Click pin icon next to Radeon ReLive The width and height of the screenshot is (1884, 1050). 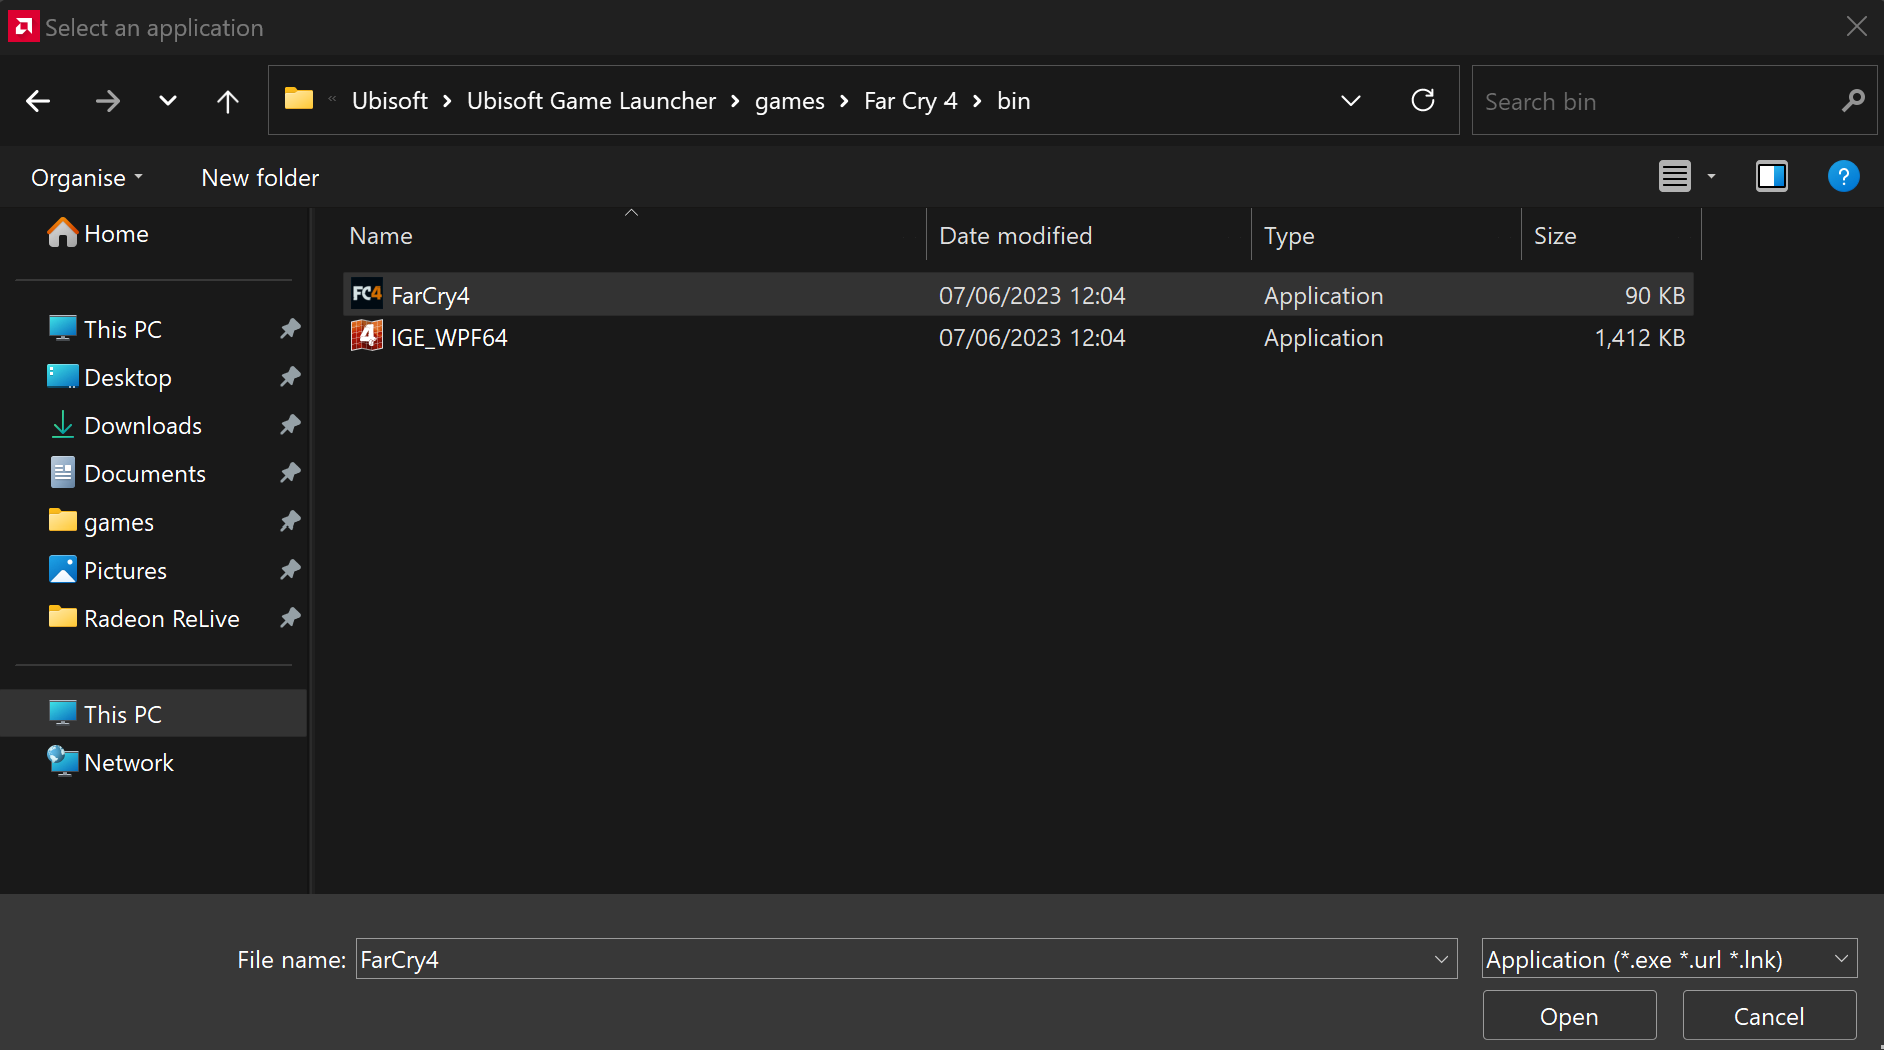click(x=290, y=618)
